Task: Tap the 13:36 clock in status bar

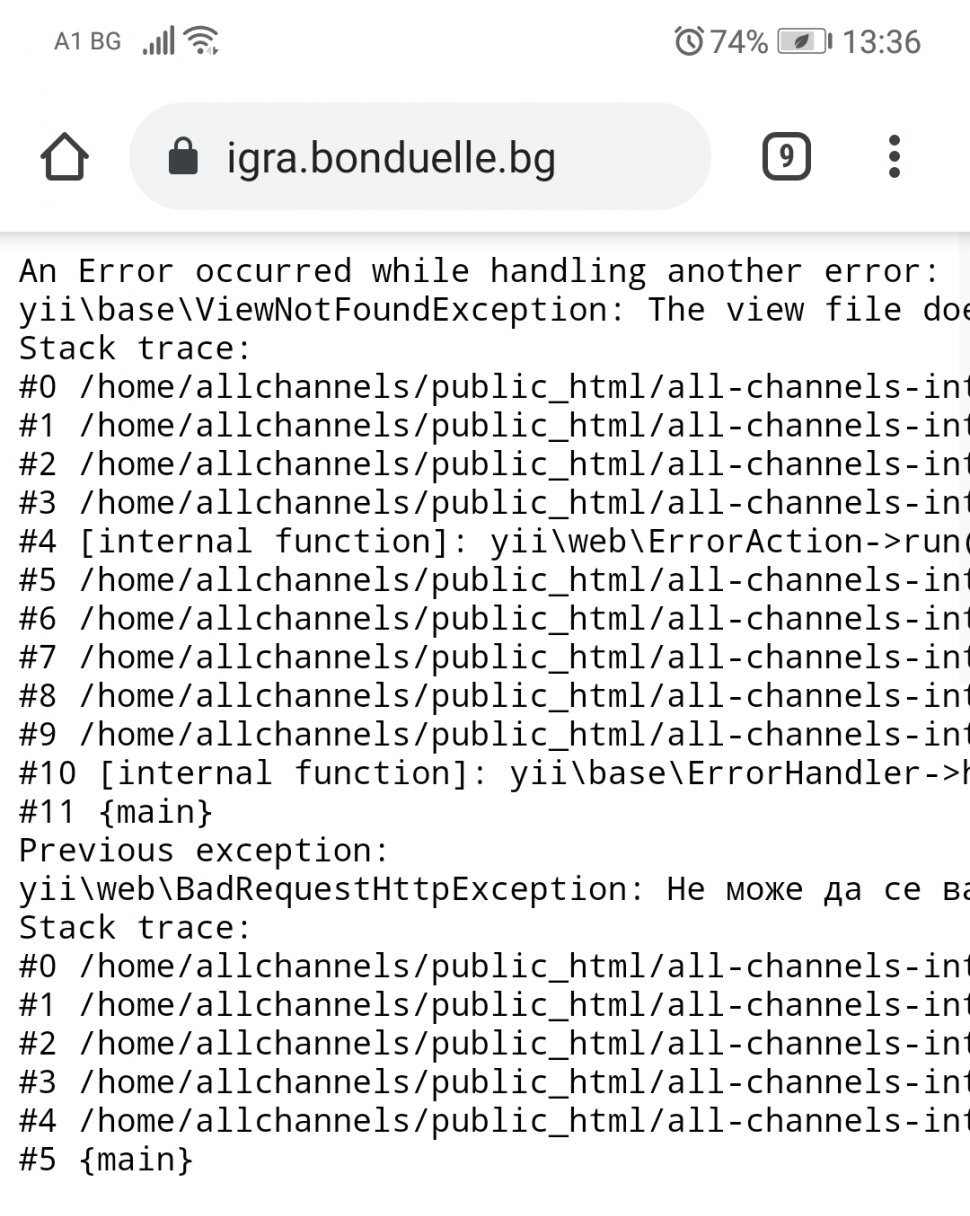Action: tap(880, 41)
